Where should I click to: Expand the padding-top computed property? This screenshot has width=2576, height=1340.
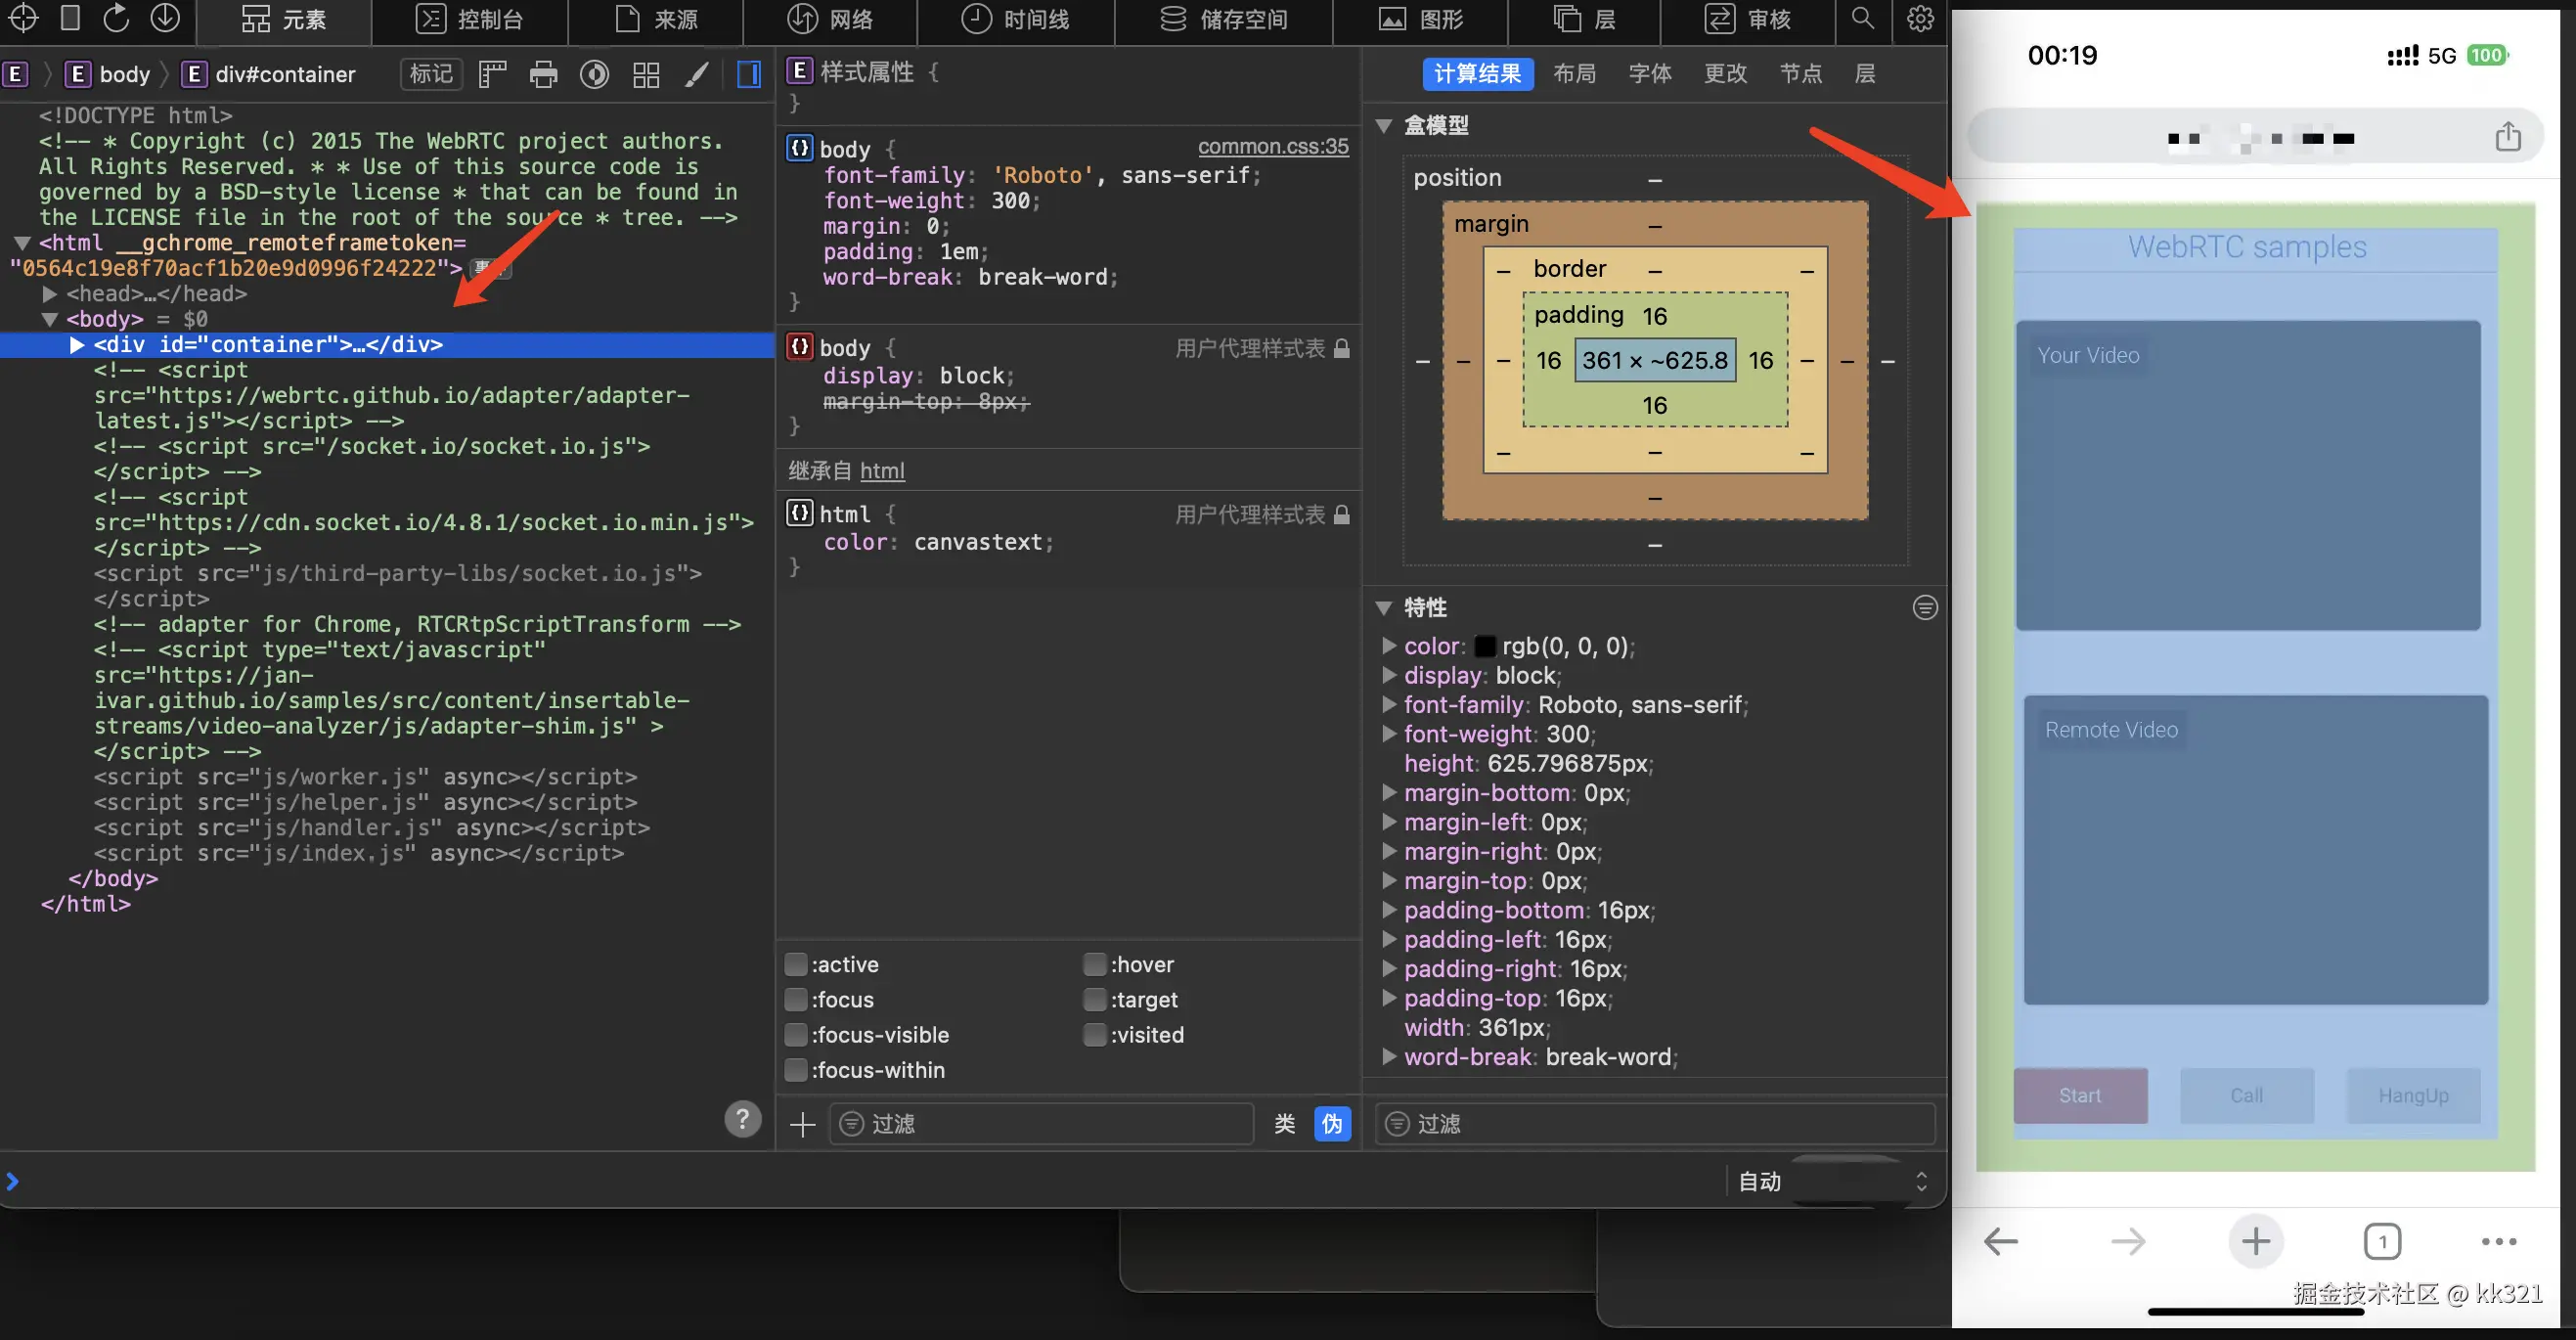[x=1389, y=997]
